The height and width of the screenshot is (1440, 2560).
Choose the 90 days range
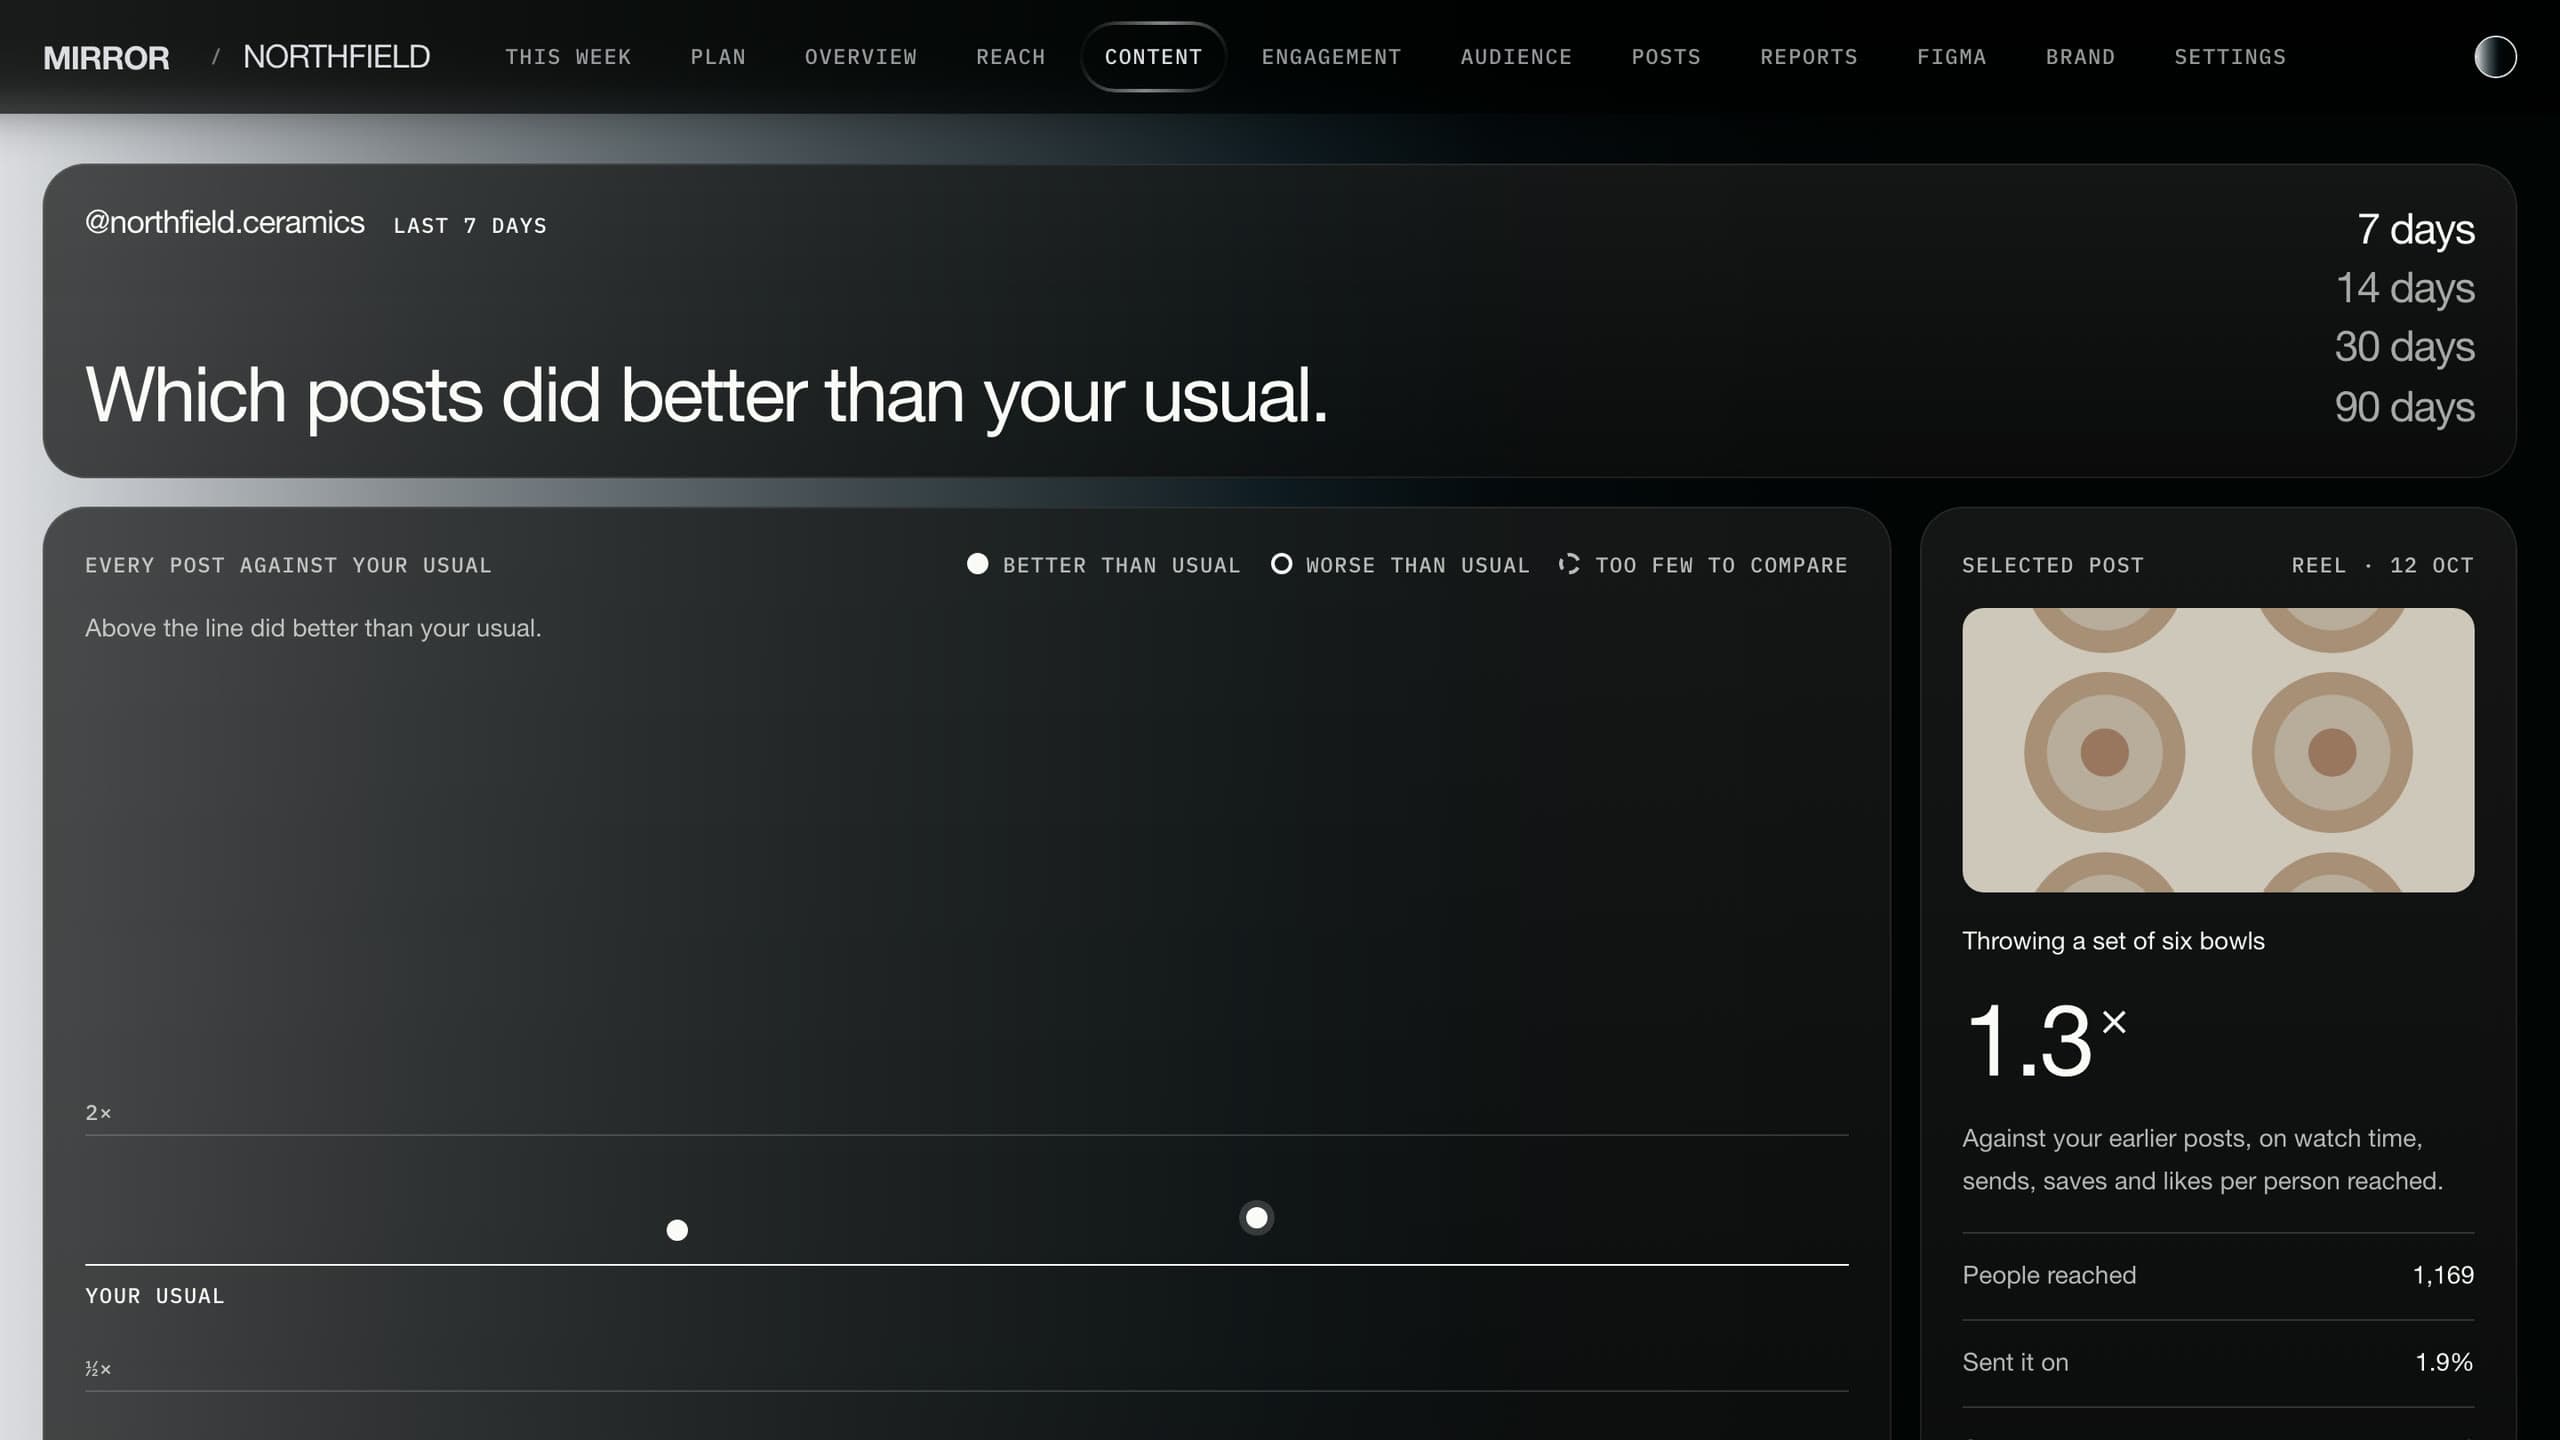(2405, 407)
